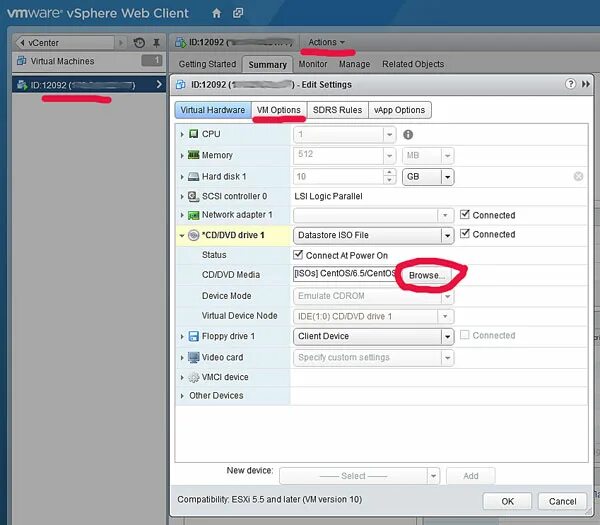Go to vSphere home icon
Screen dimensions: 600x525
point(217,13)
